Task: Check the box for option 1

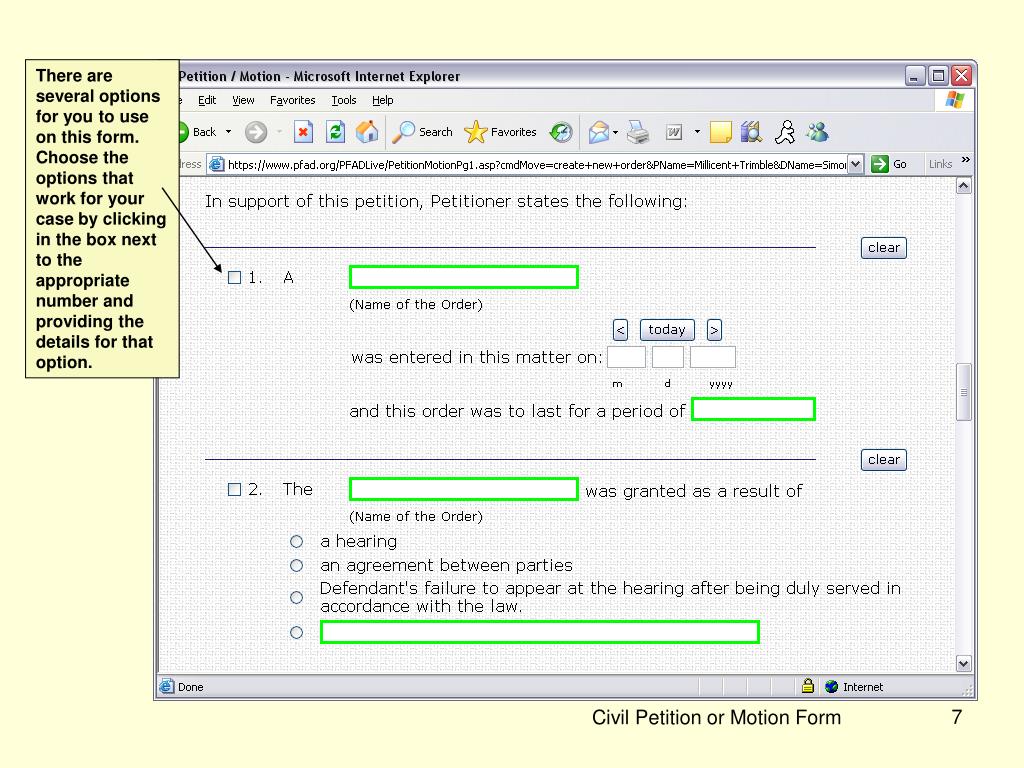Action: [x=234, y=278]
